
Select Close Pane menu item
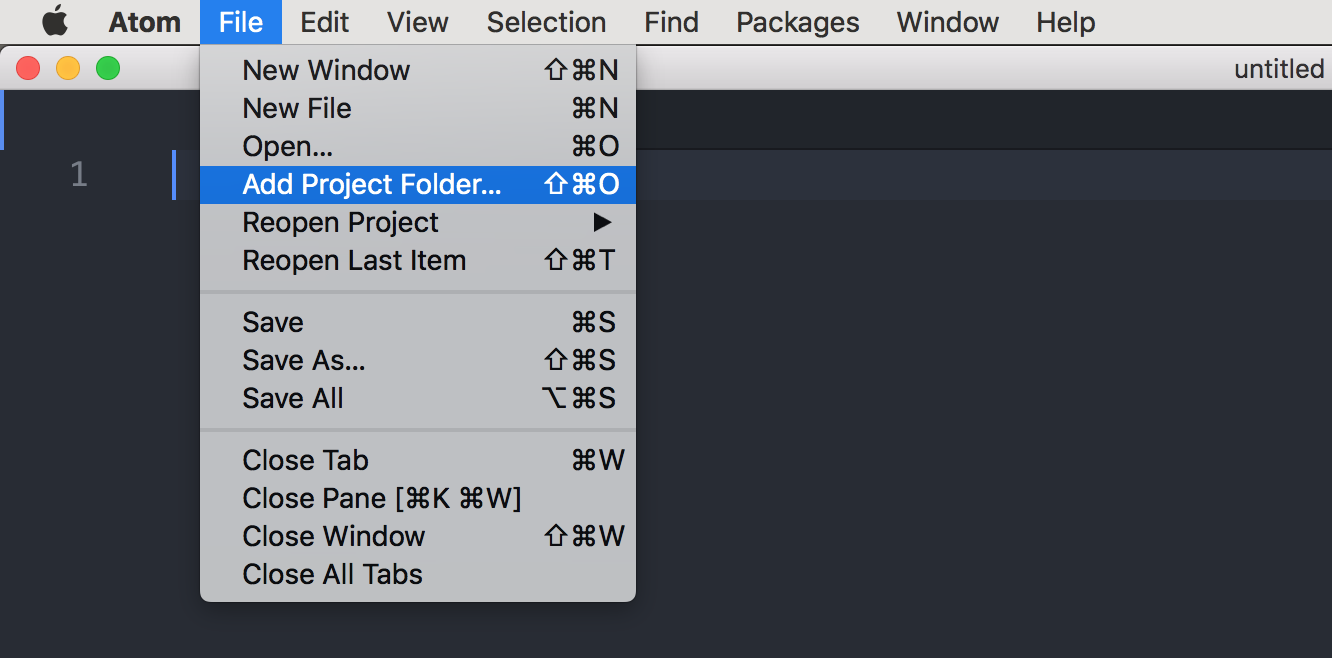(418, 498)
